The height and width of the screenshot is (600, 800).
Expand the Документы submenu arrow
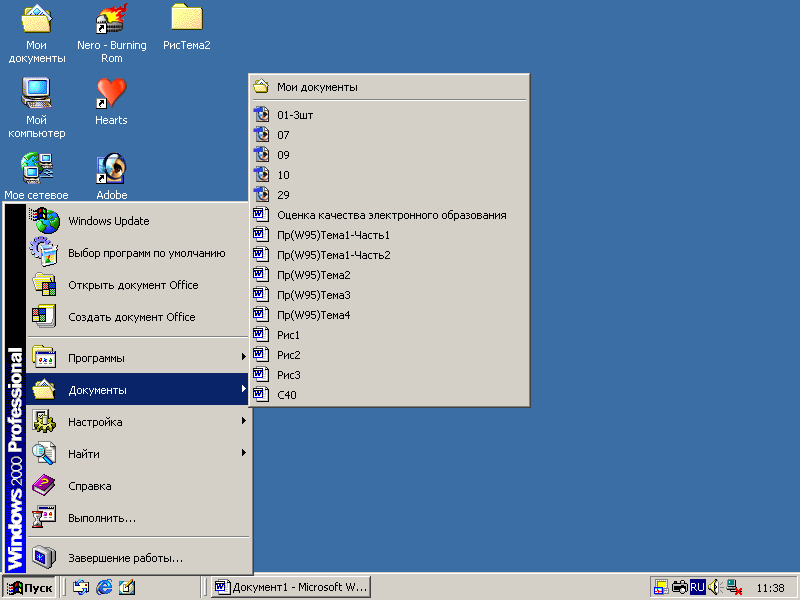tap(244, 389)
